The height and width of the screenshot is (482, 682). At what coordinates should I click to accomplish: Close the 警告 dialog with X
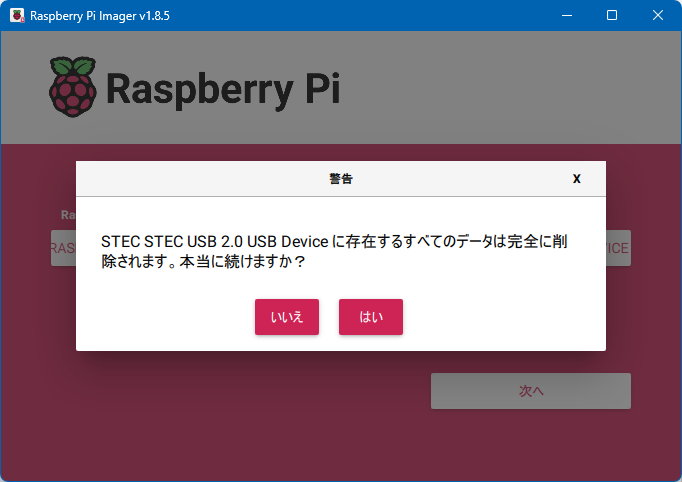pyautogui.click(x=577, y=179)
